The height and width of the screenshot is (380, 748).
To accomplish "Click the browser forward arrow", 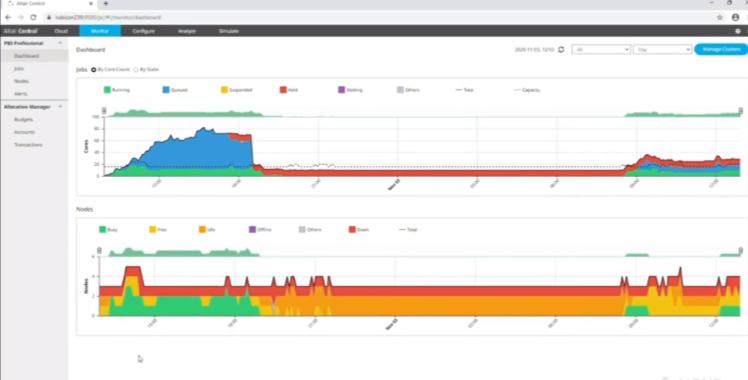I will 21,17.
